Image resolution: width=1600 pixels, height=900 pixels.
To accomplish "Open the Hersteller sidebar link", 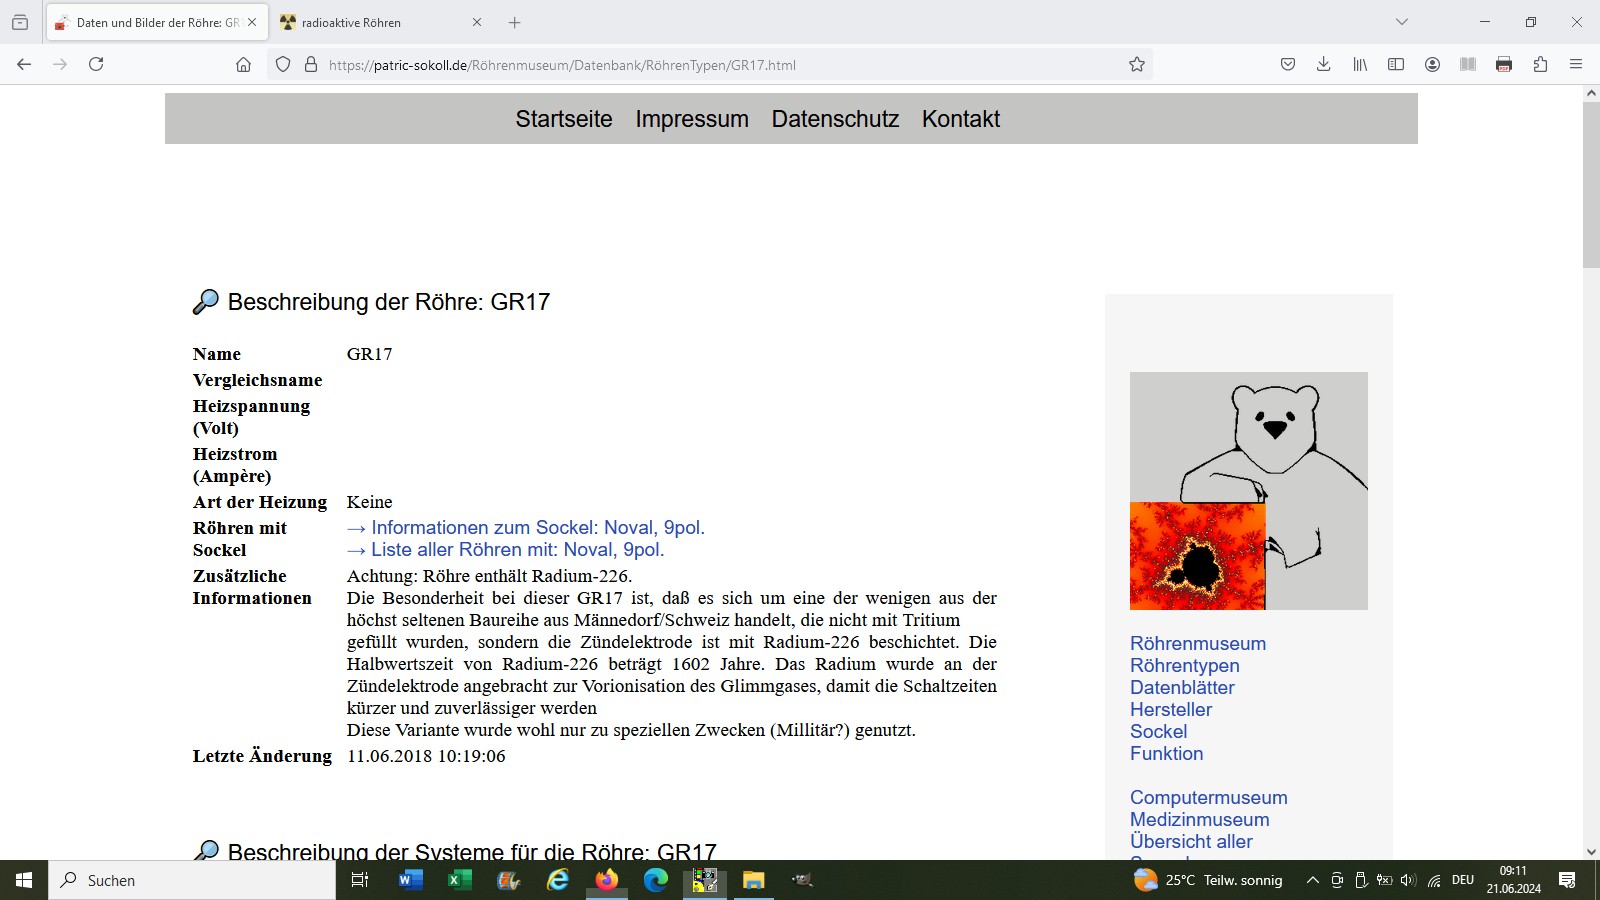I will 1171,710.
